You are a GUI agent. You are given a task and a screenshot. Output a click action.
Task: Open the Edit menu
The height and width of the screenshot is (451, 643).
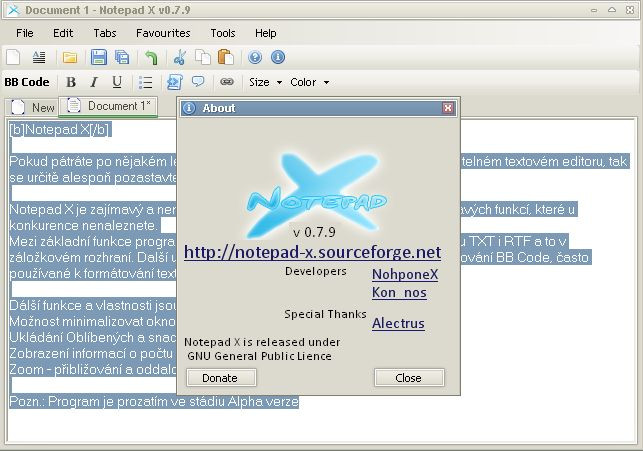pyautogui.click(x=63, y=33)
